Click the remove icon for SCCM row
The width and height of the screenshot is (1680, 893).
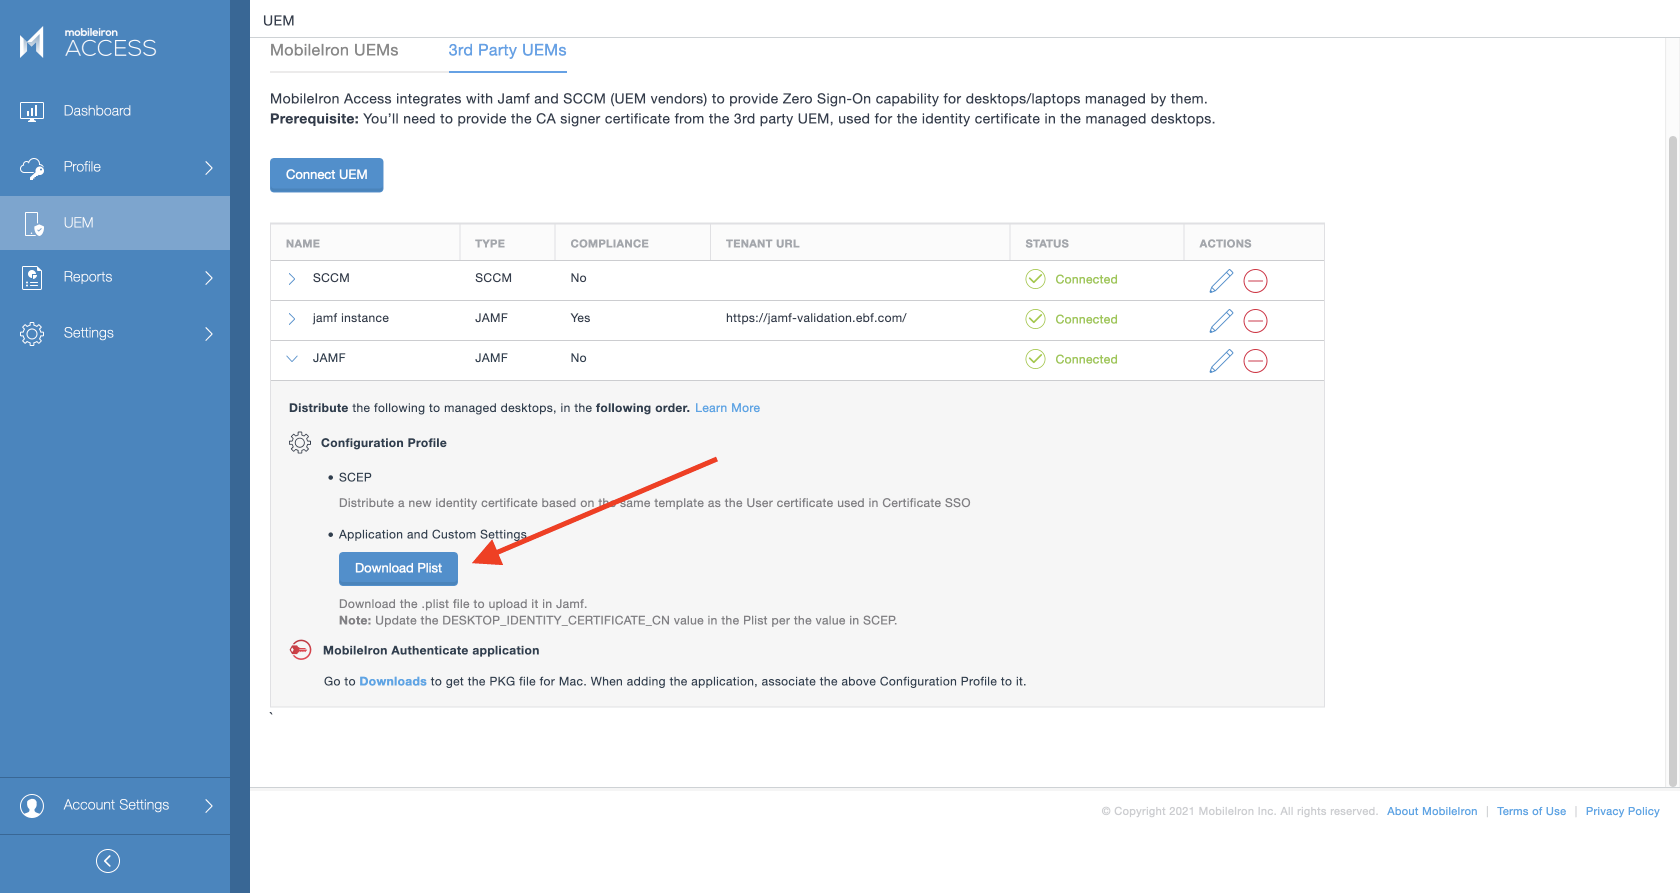[1255, 281]
